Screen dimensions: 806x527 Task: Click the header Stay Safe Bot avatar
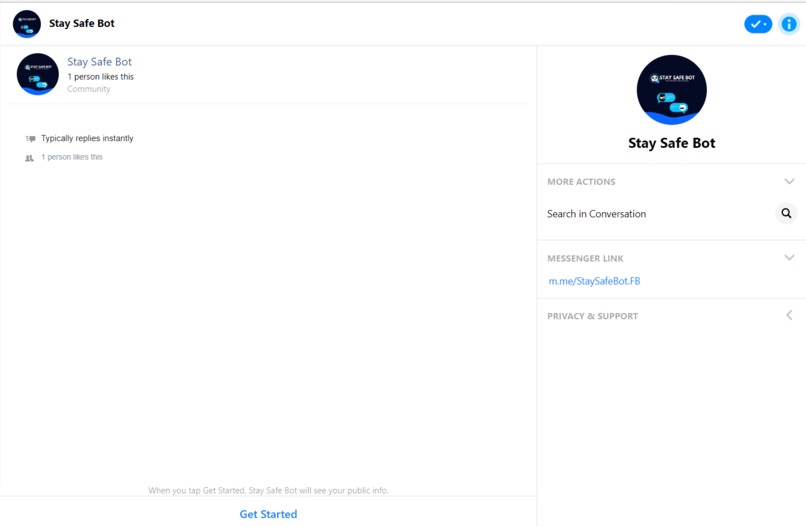coord(27,24)
